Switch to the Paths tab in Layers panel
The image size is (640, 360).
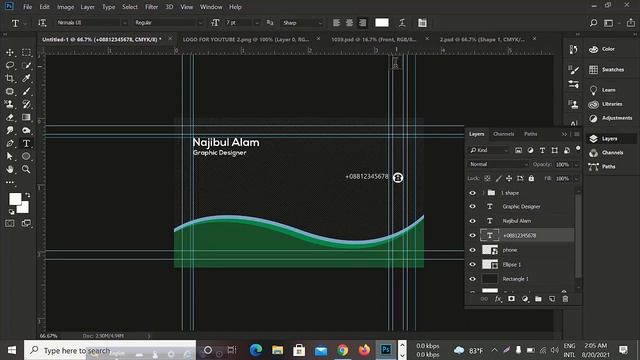(530, 134)
